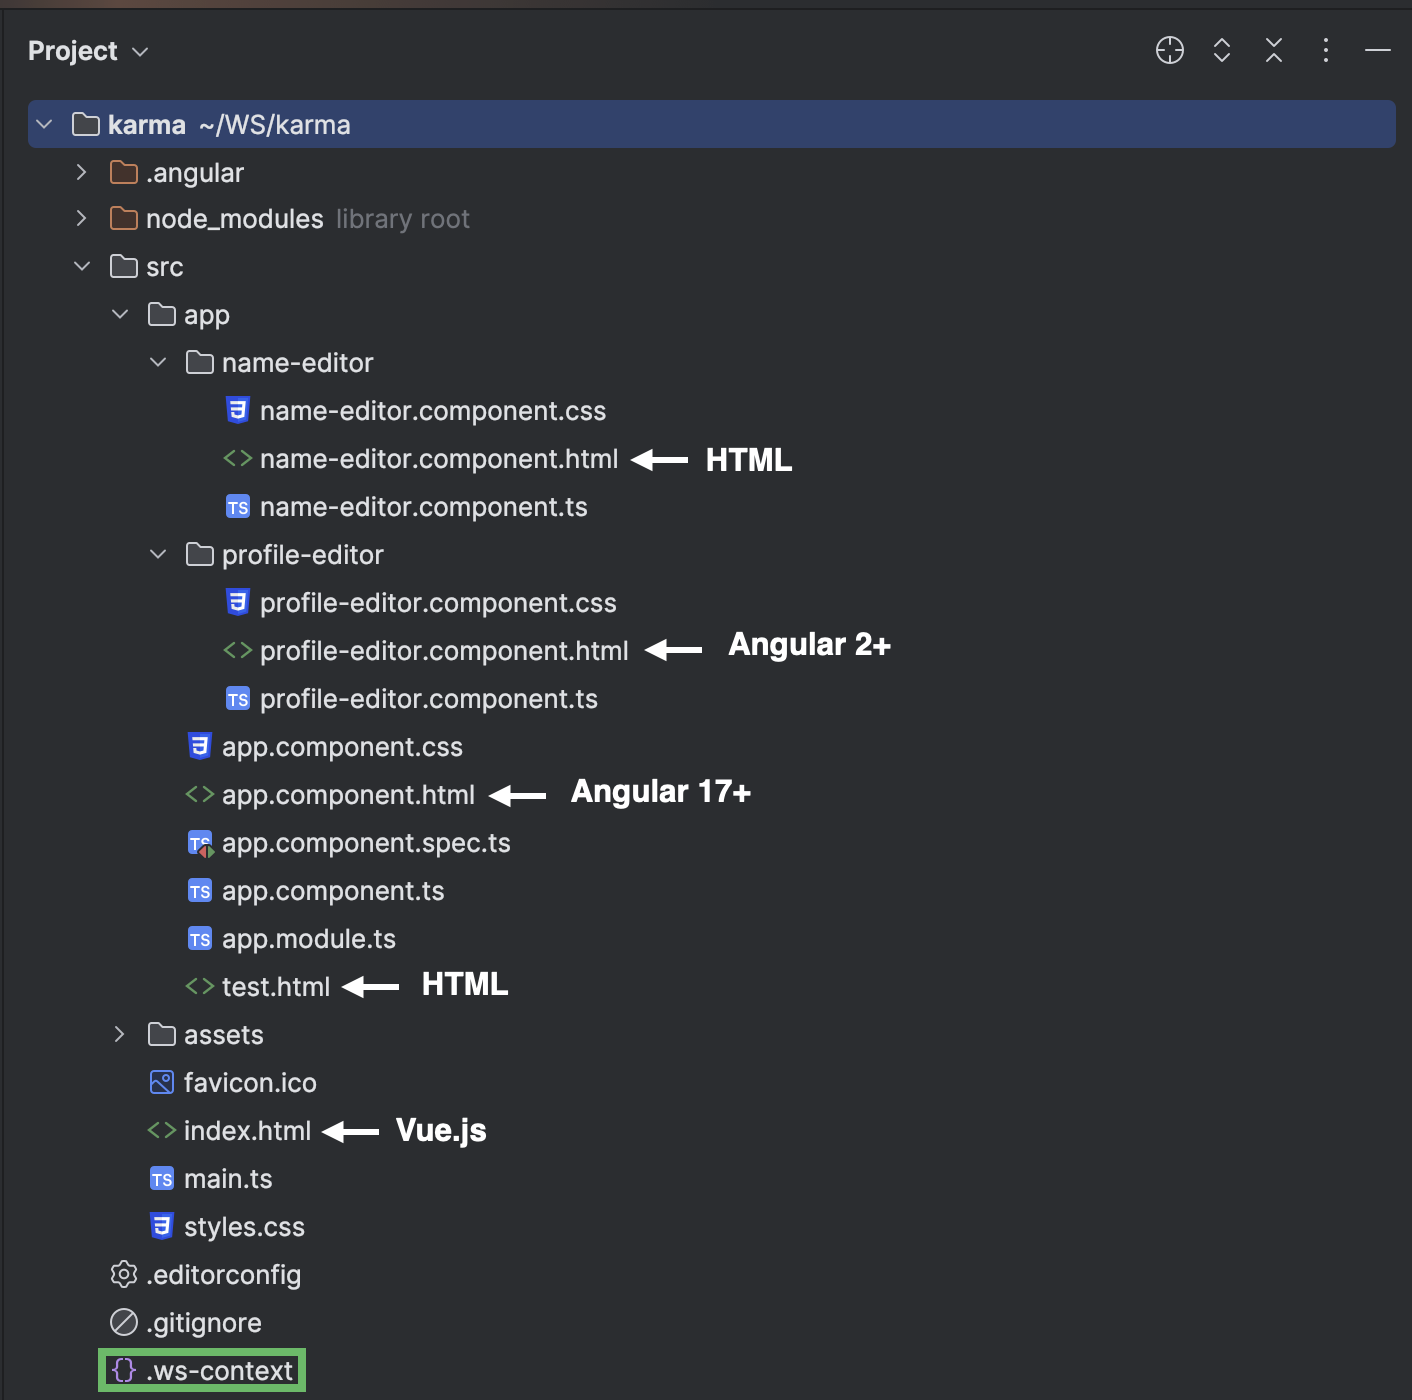Click the gear icon beside .editorconfig
1412x1400 pixels.
(x=122, y=1274)
